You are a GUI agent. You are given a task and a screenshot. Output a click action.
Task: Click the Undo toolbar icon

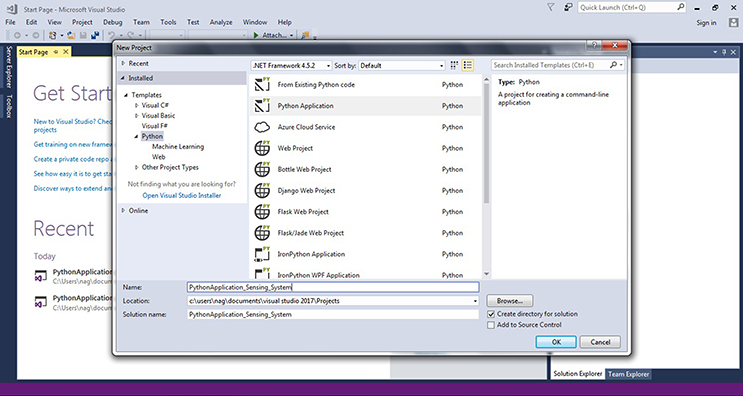pyautogui.click(x=111, y=35)
